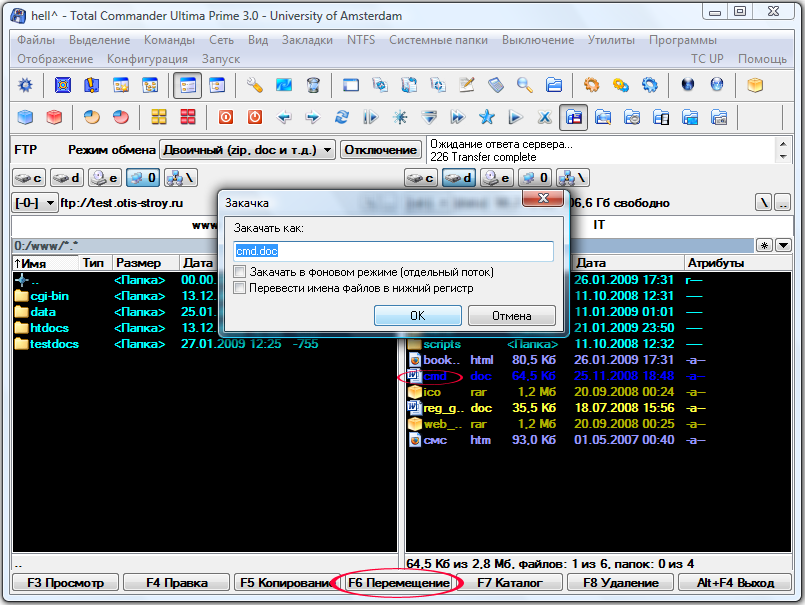805x605 pixels.
Task: Open the Помощь menu
Action: (x=762, y=59)
